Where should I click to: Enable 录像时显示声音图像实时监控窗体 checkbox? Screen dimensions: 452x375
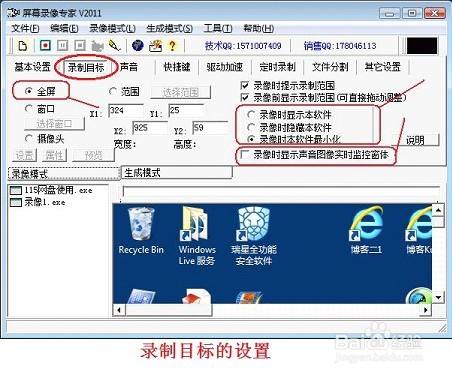click(245, 155)
